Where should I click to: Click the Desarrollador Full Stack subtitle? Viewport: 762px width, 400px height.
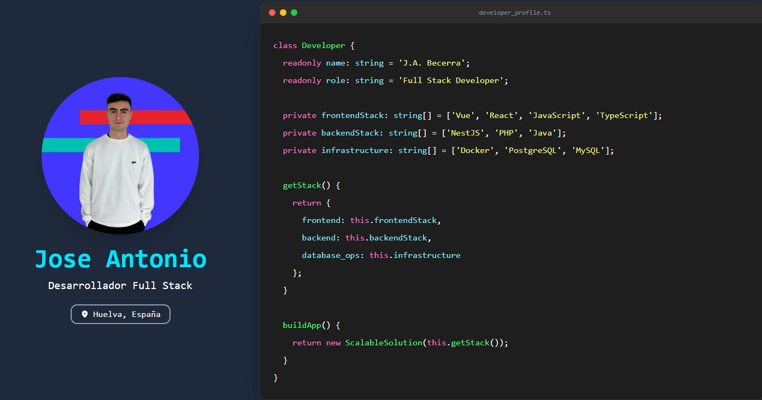tap(120, 285)
